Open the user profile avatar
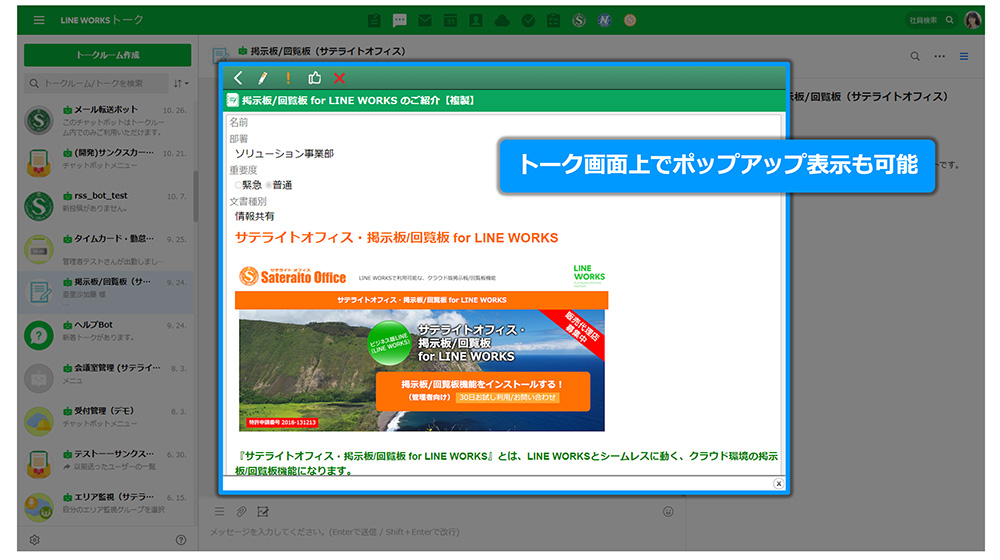Image resolution: width=1000 pixels, height=560 pixels. click(x=973, y=20)
